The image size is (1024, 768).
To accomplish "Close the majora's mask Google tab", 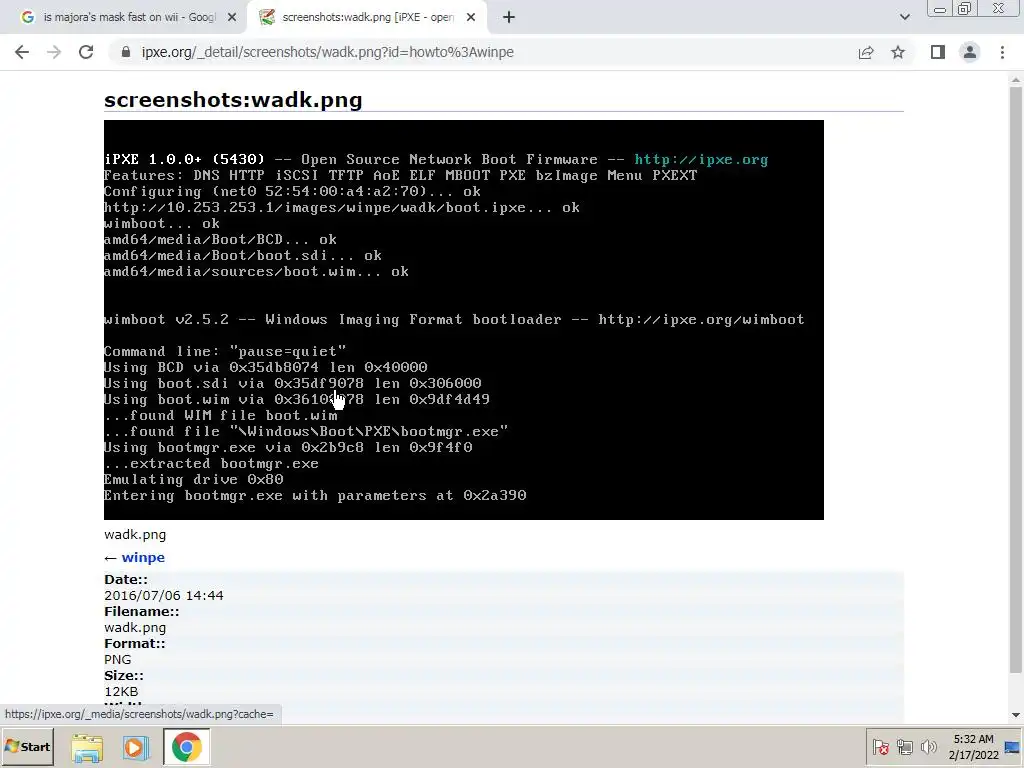I will [232, 18].
